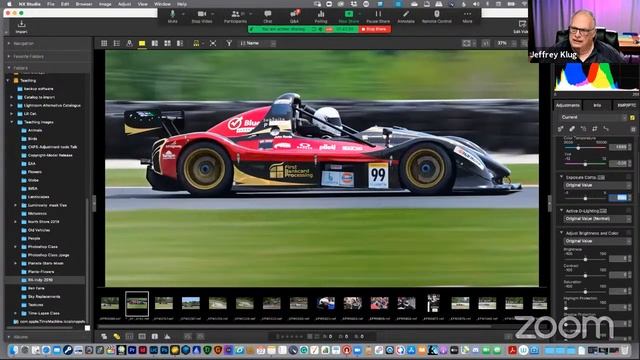Stop Video in the Zoom toolbar
Image resolution: width=640 pixels, height=360 pixels.
[x=202, y=17]
